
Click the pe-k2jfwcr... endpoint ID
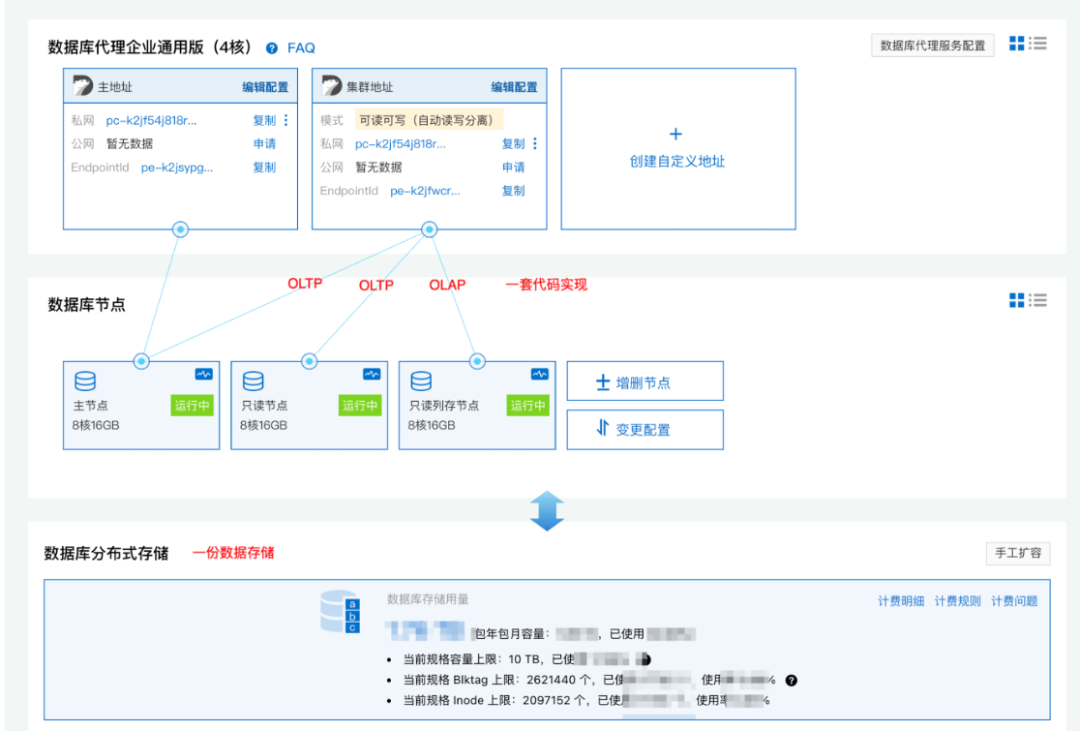[425, 191]
